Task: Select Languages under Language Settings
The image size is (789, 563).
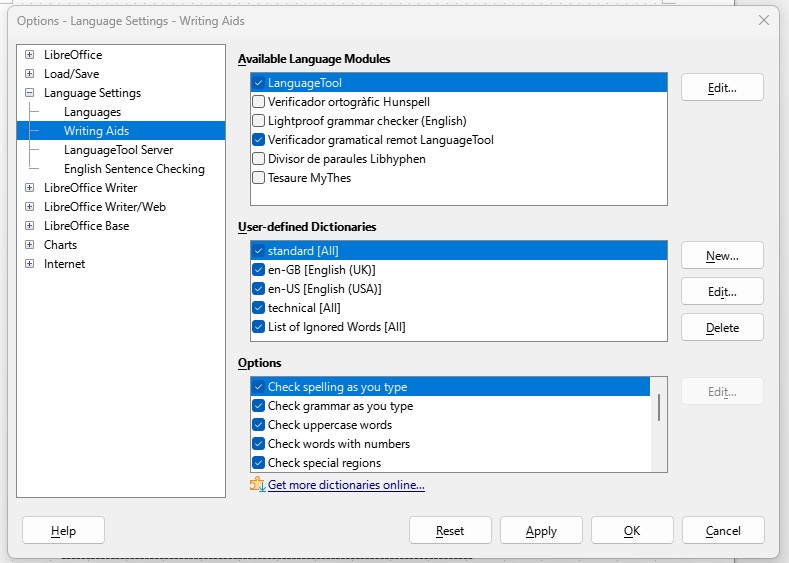Action: point(93,112)
